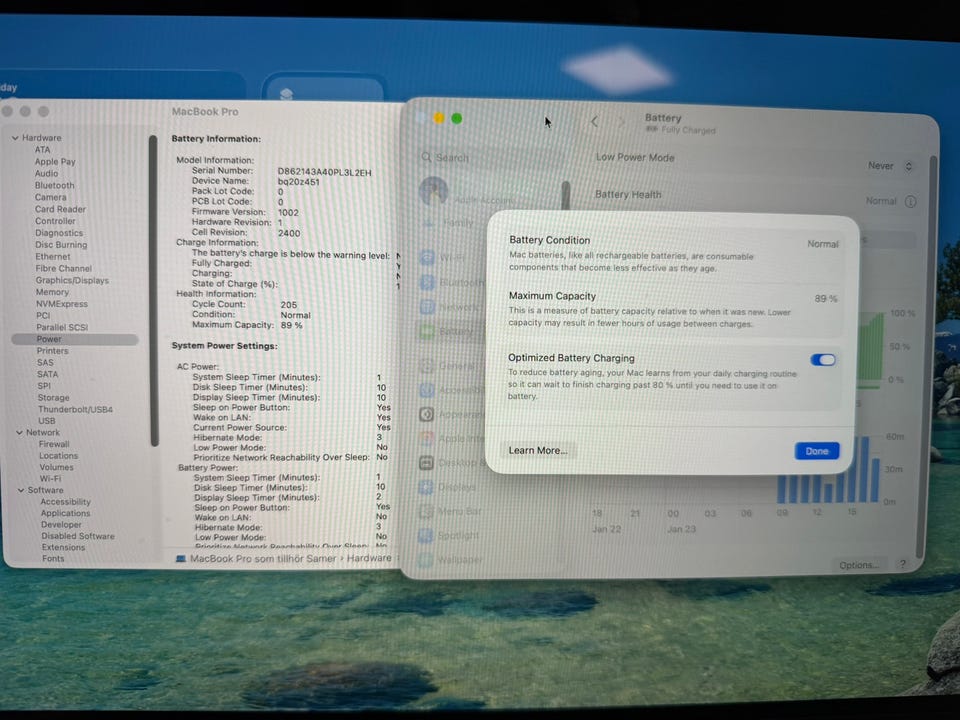Select Controller in the hardware list

[55, 221]
